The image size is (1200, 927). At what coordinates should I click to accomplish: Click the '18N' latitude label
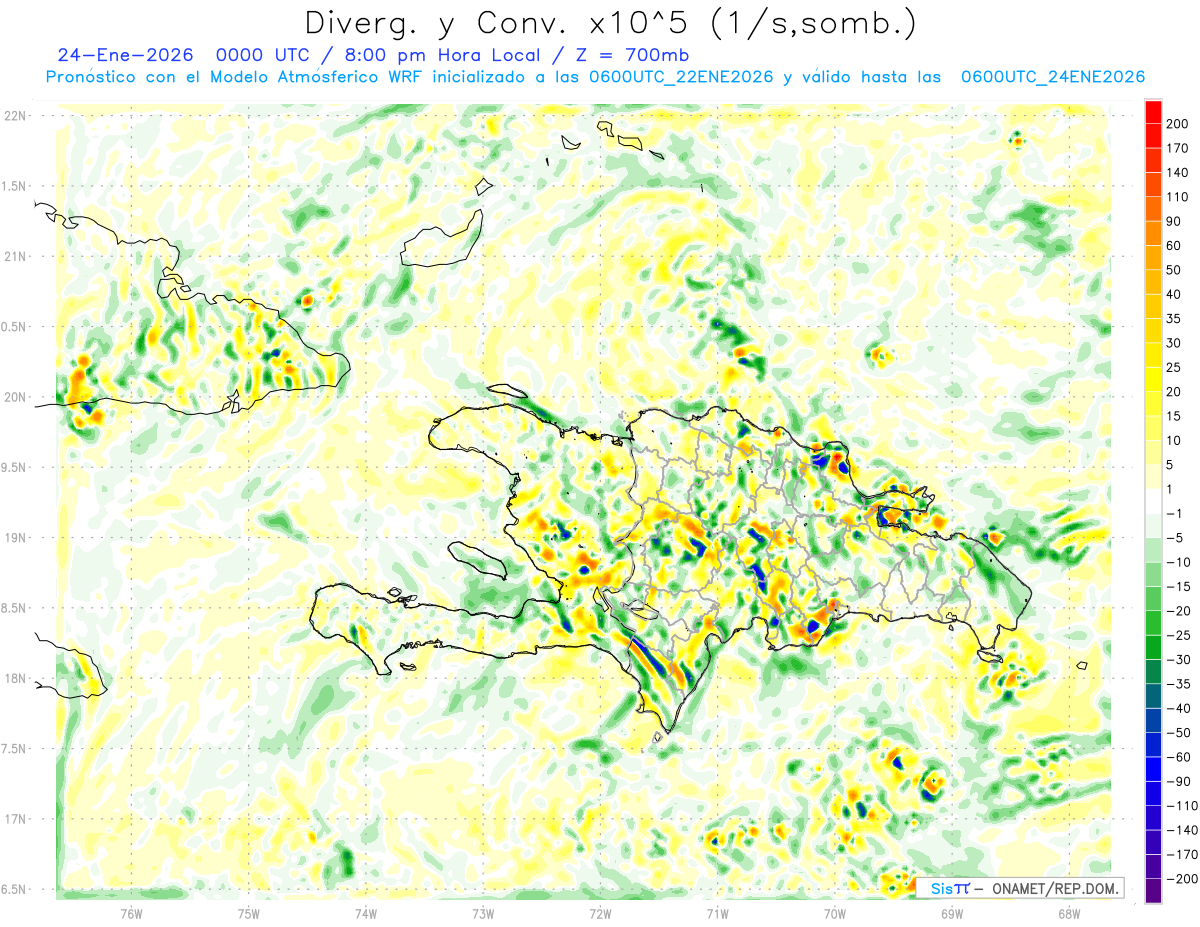[14, 678]
